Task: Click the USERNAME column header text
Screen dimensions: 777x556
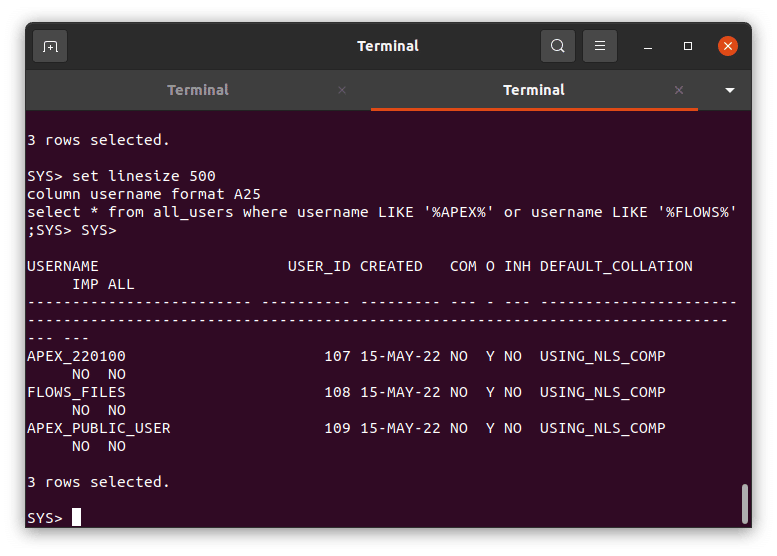Action: [63, 266]
